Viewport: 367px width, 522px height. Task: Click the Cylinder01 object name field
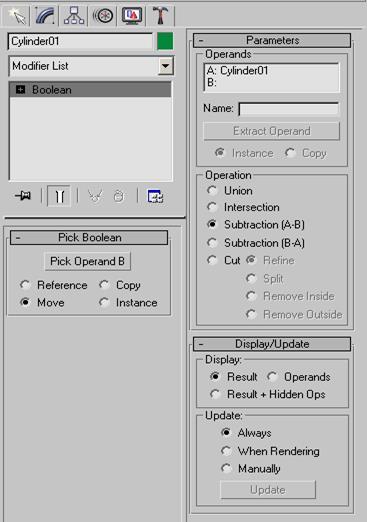pyautogui.click(x=80, y=41)
